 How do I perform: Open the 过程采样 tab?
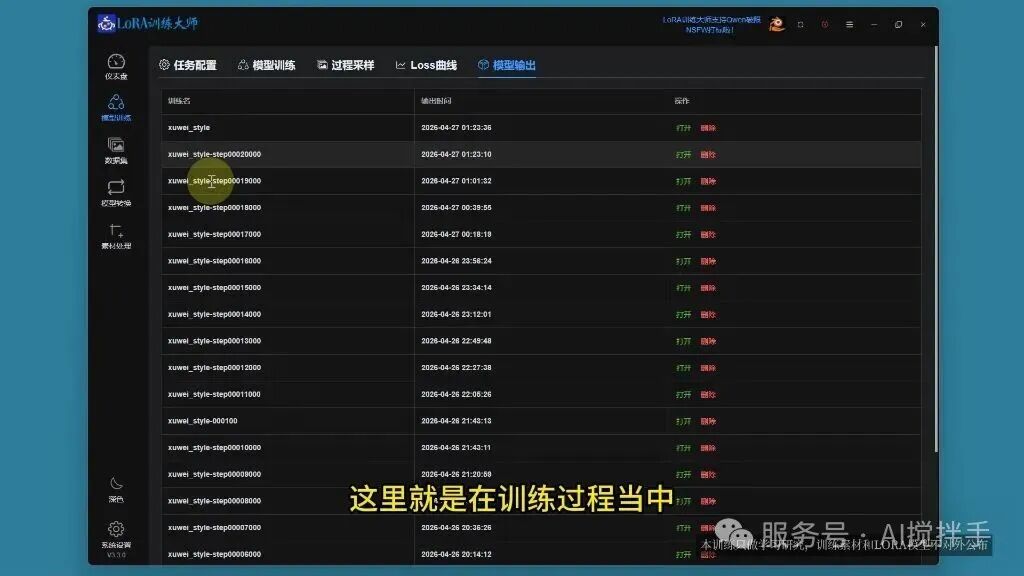pos(345,65)
